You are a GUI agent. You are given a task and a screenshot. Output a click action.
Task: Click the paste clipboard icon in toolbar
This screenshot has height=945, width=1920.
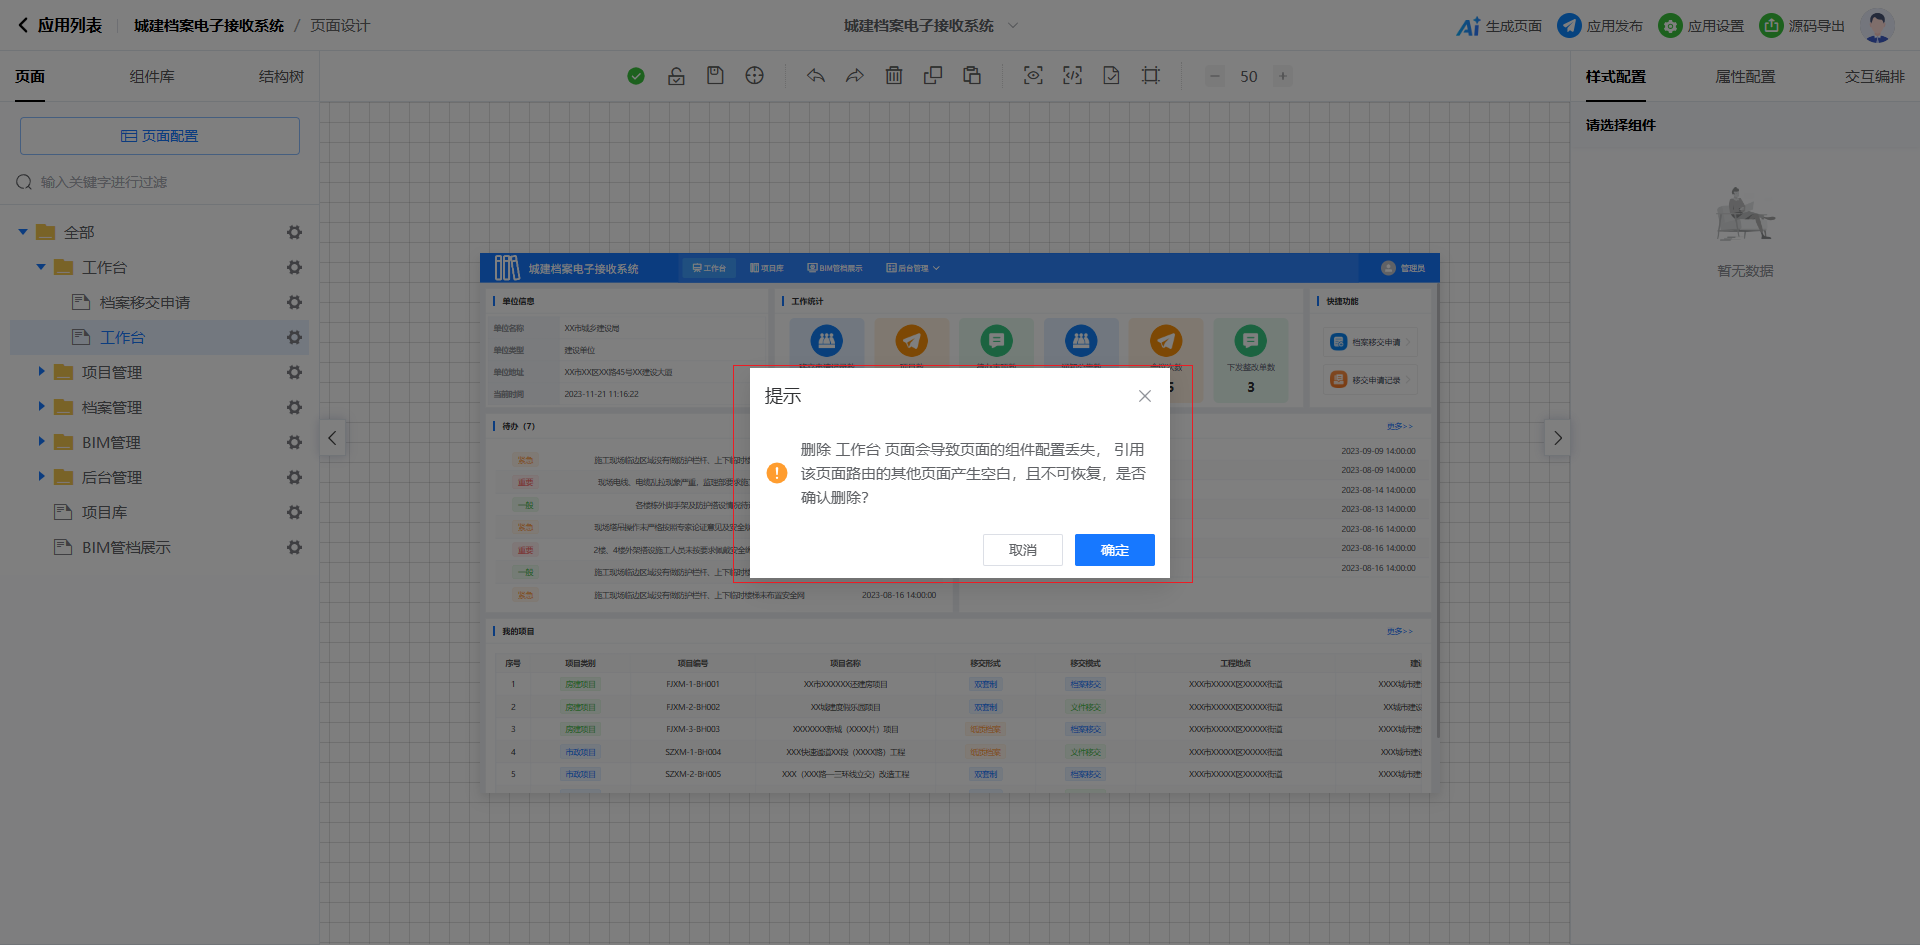click(972, 76)
